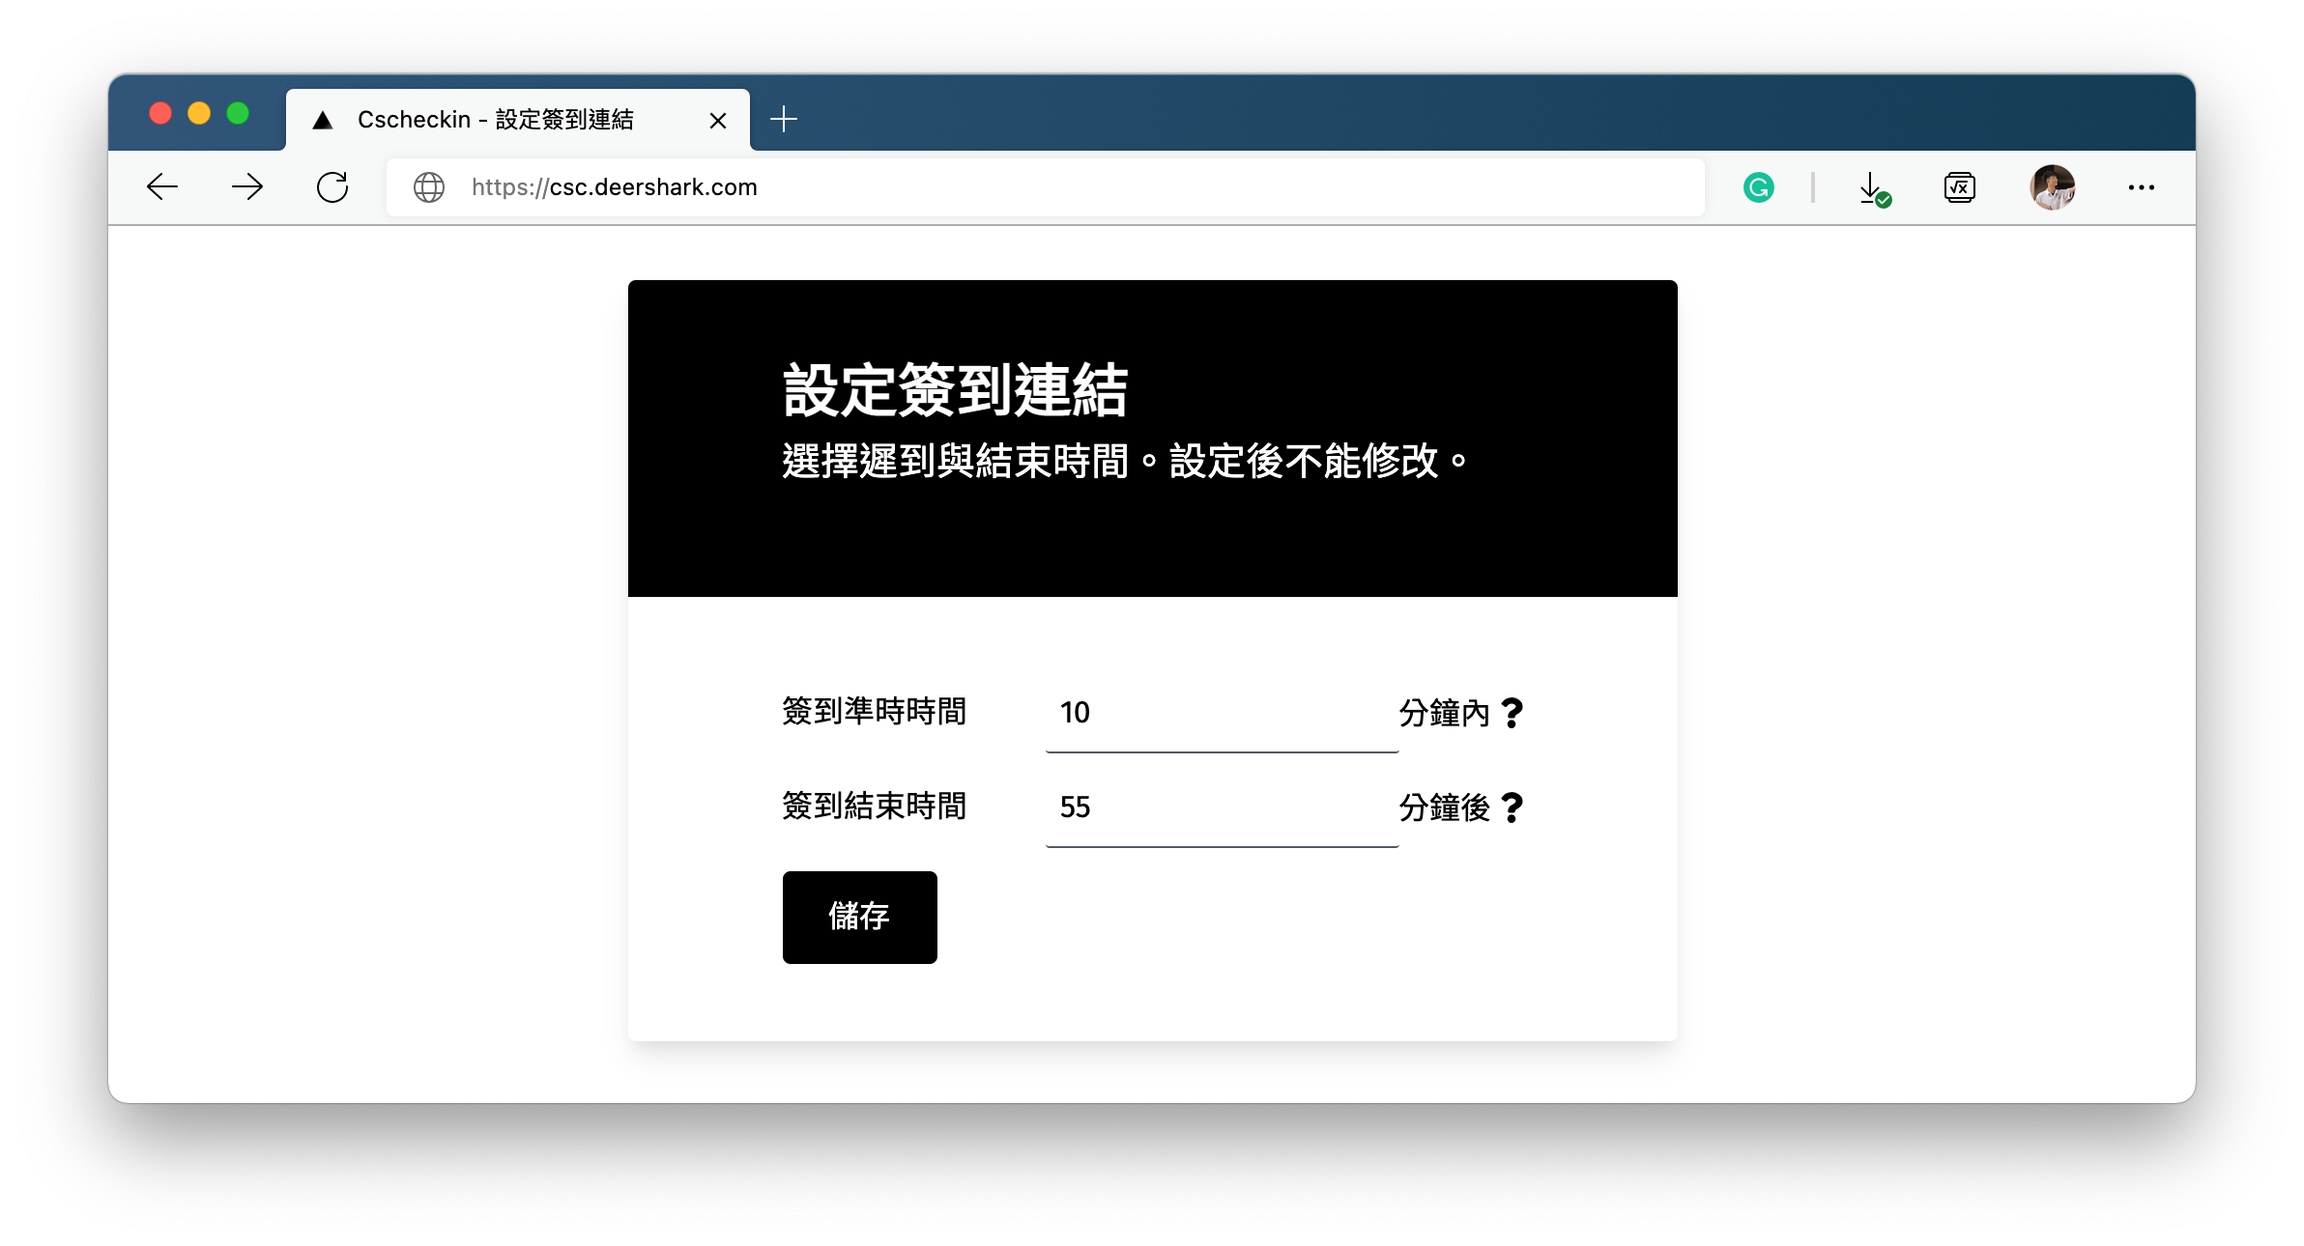2304x1246 pixels.
Task: Click the yellow minimize window button
Action: [199, 113]
